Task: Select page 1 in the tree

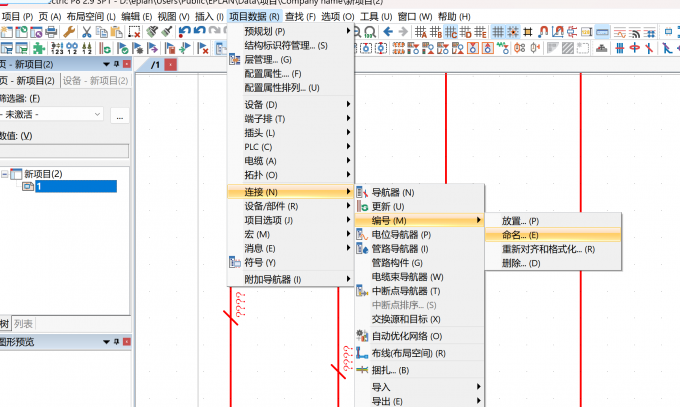Action: pyautogui.click(x=75, y=187)
